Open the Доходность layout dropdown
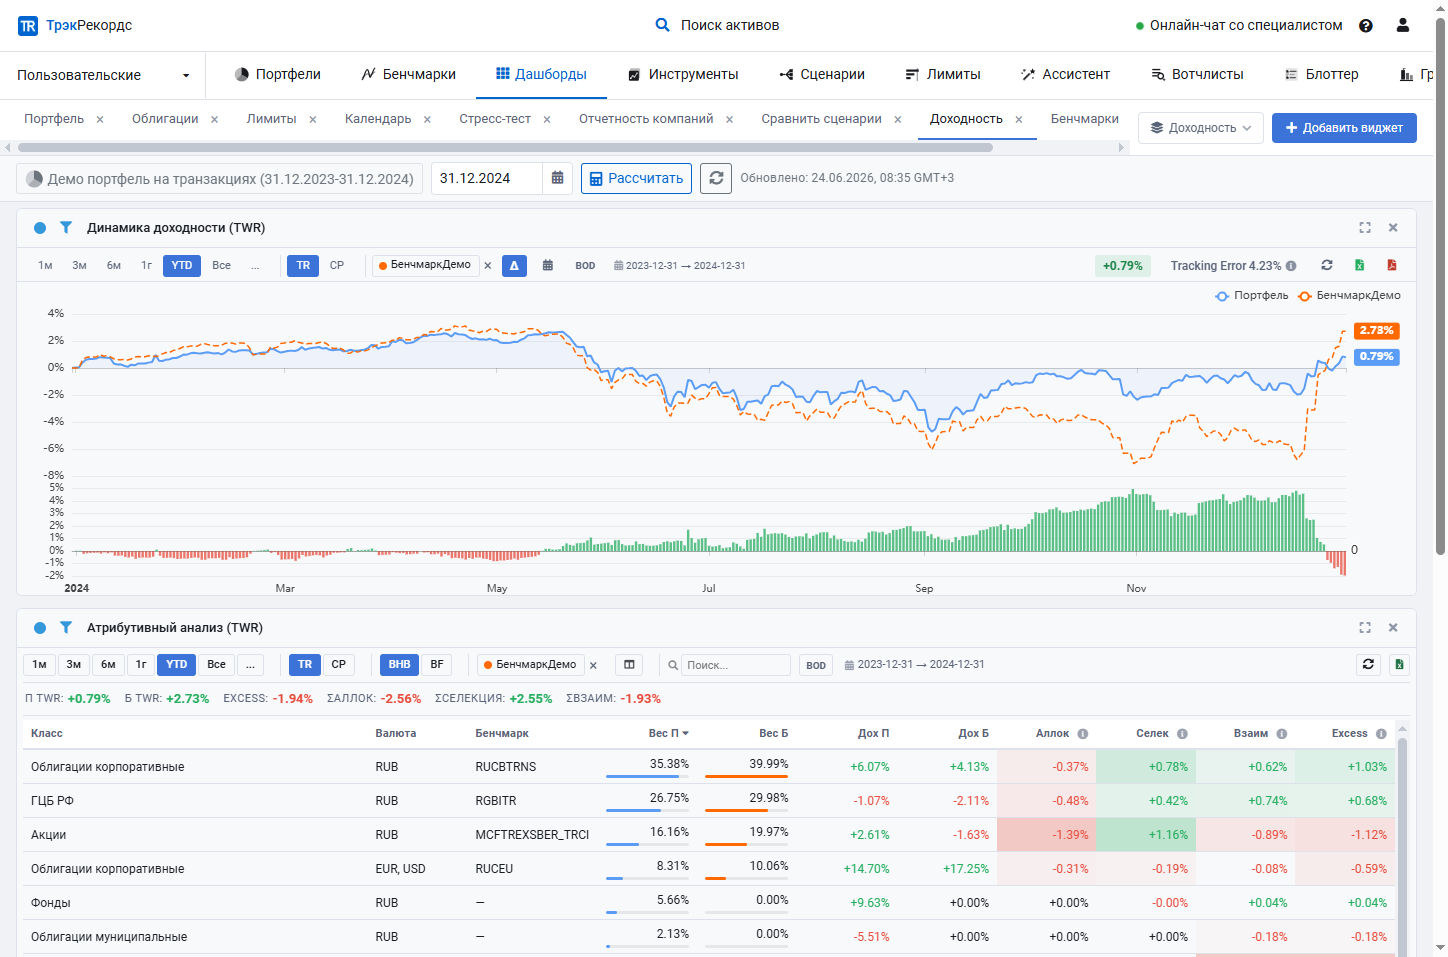The image size is (1448, 957). coord(1200,128)
